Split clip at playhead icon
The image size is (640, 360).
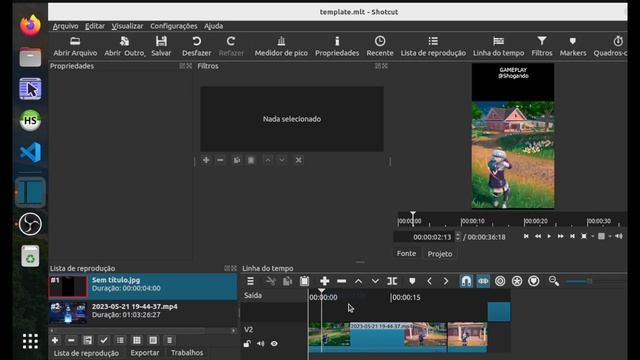(x=392, y=281)
